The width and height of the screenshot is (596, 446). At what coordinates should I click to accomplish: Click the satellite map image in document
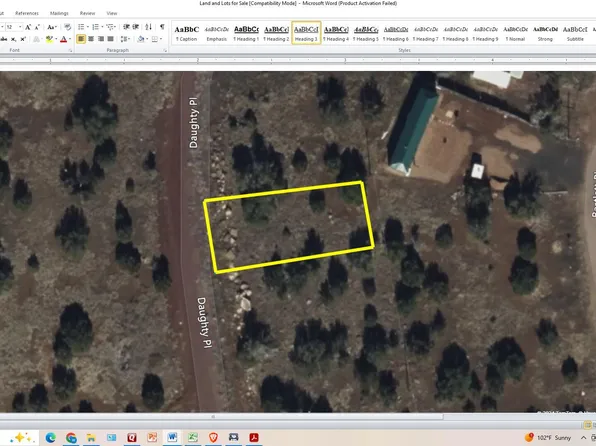298,242
